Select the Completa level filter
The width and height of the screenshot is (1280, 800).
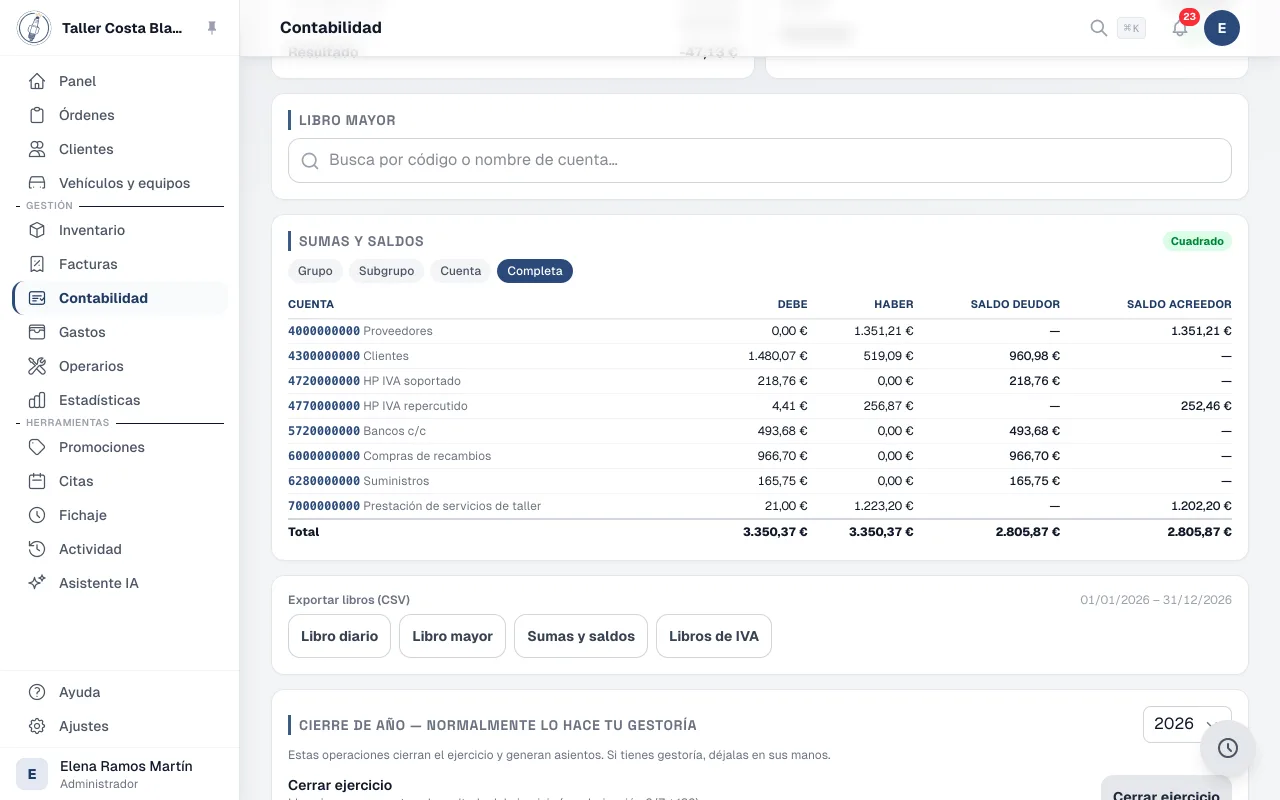535,271
